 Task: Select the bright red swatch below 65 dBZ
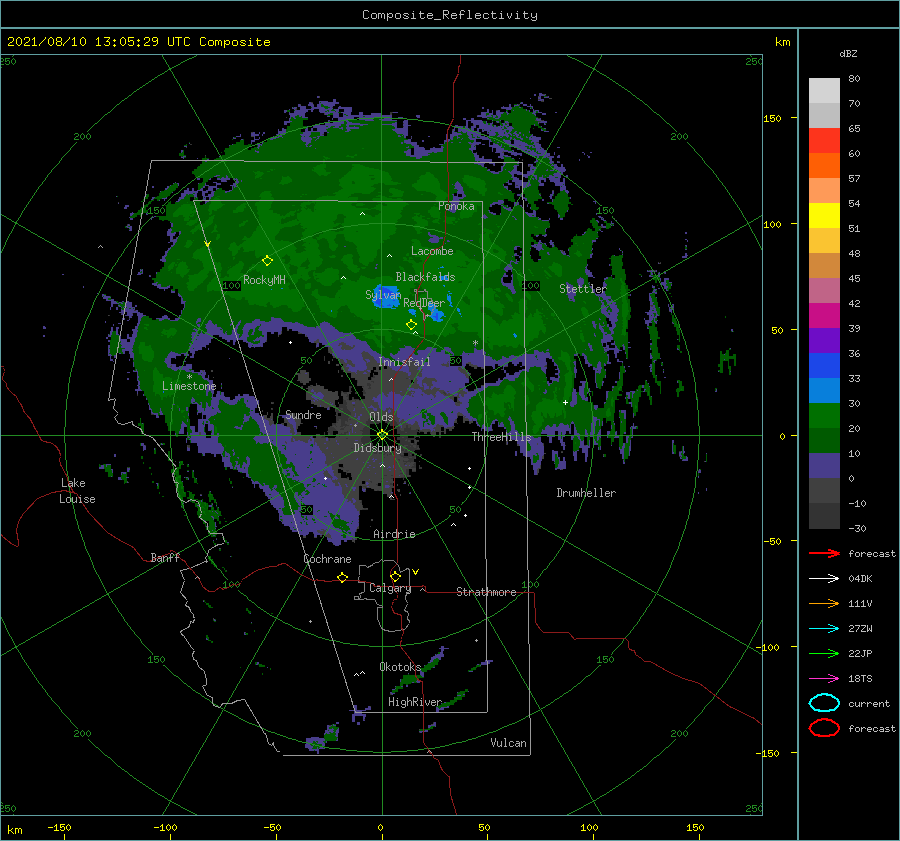824,141
